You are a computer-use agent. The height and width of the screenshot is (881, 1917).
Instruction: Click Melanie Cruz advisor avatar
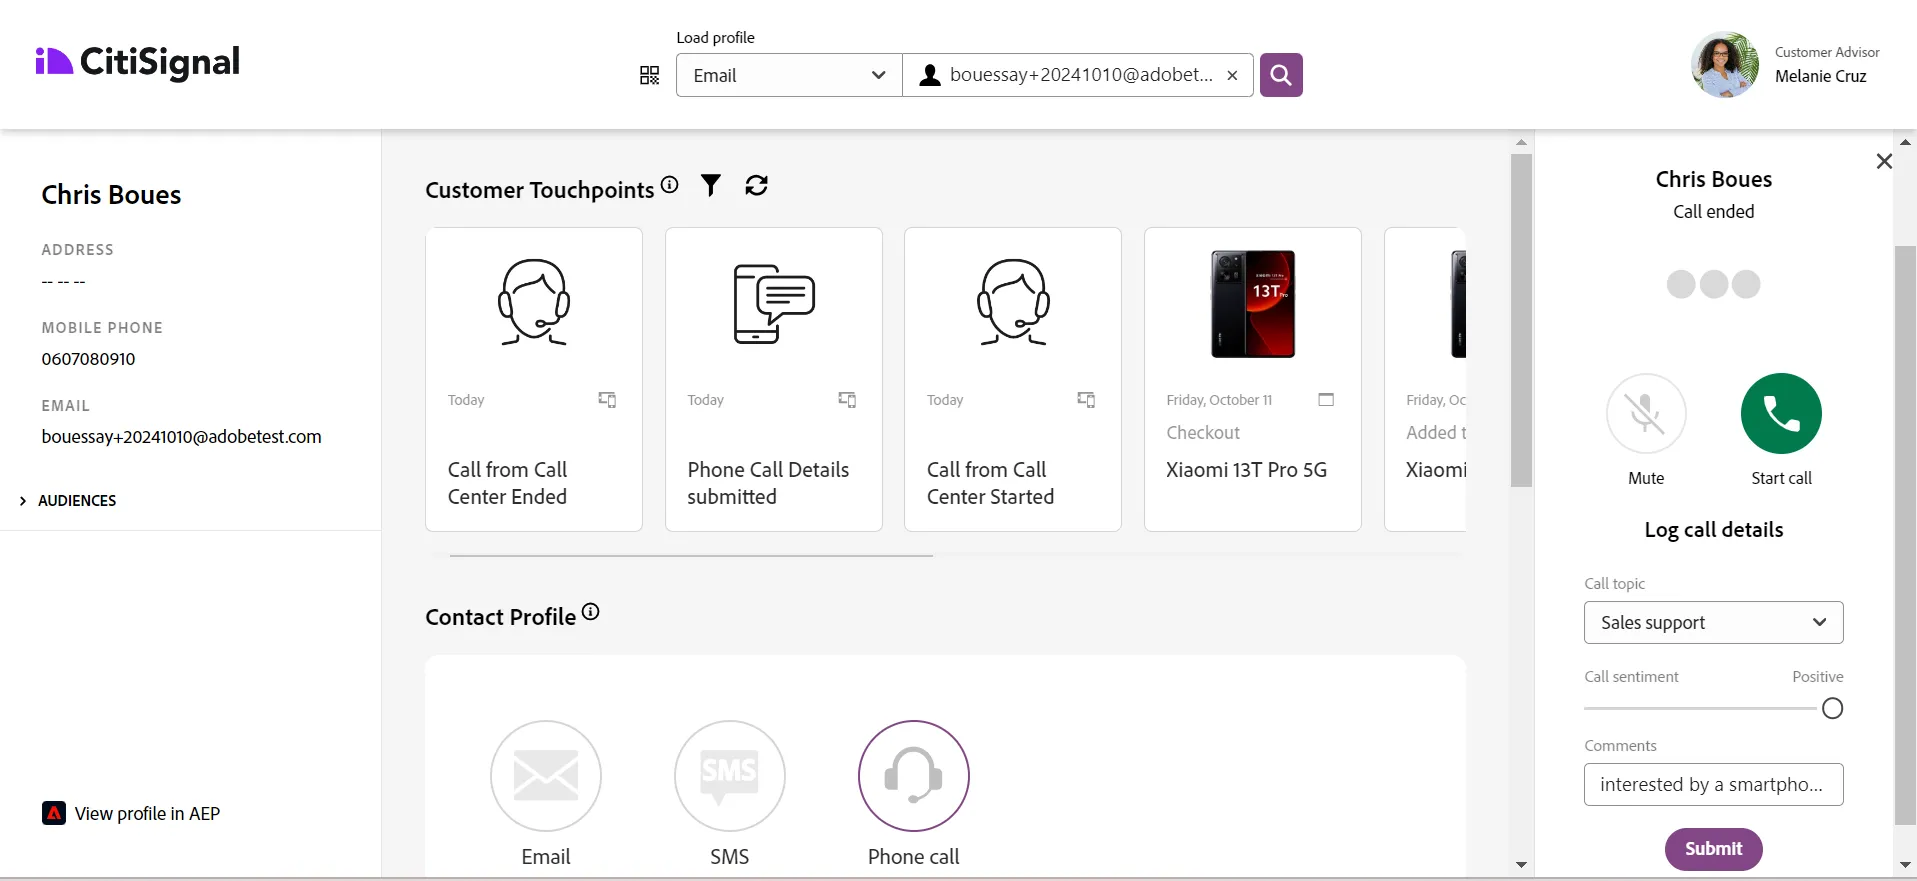(x=1725, y=65)
